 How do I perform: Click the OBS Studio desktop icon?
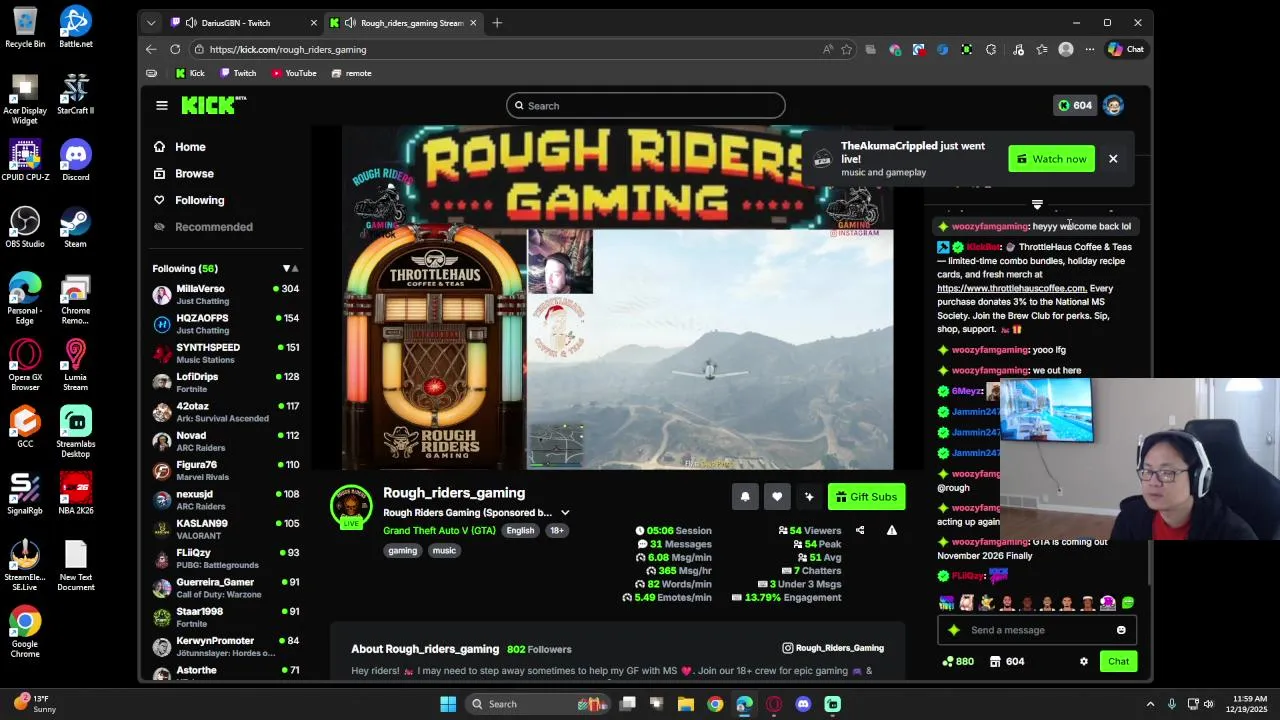(25, 228)
